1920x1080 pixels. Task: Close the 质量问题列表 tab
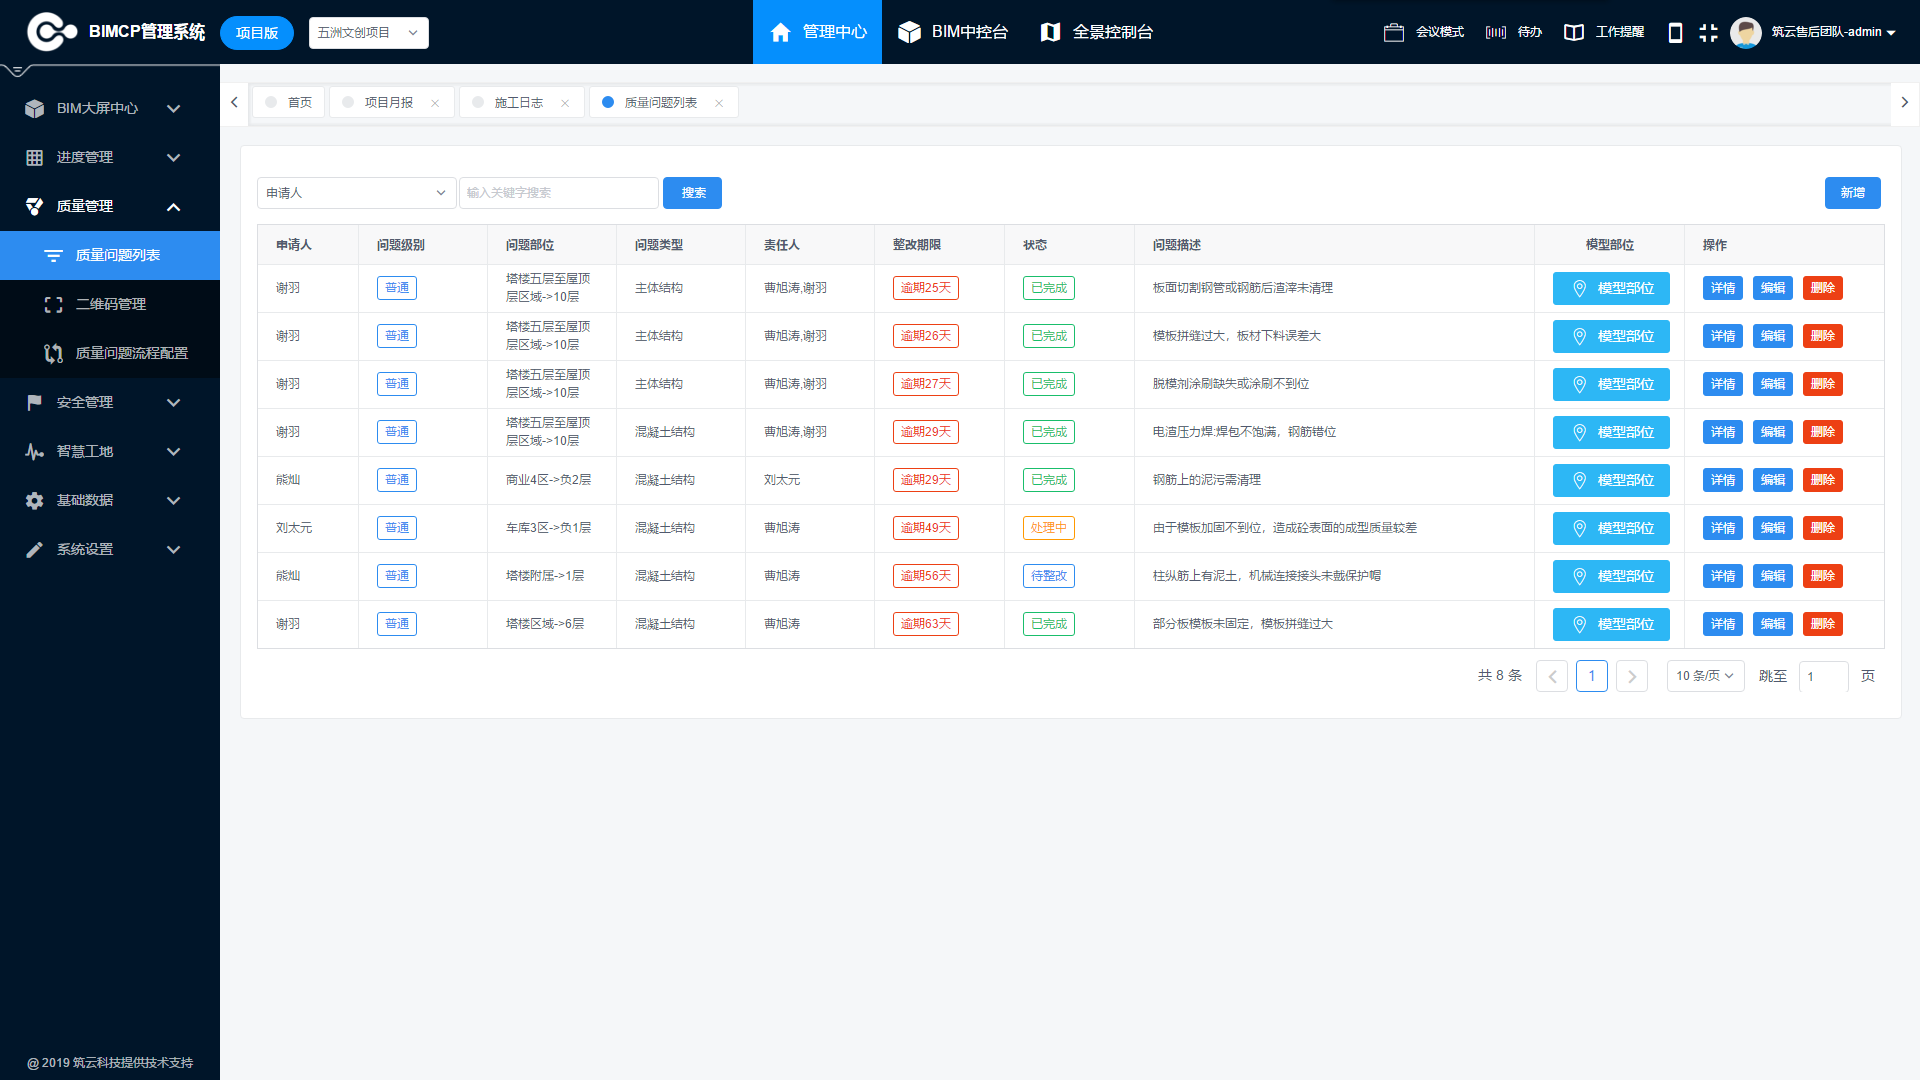(x=719, y=103)
